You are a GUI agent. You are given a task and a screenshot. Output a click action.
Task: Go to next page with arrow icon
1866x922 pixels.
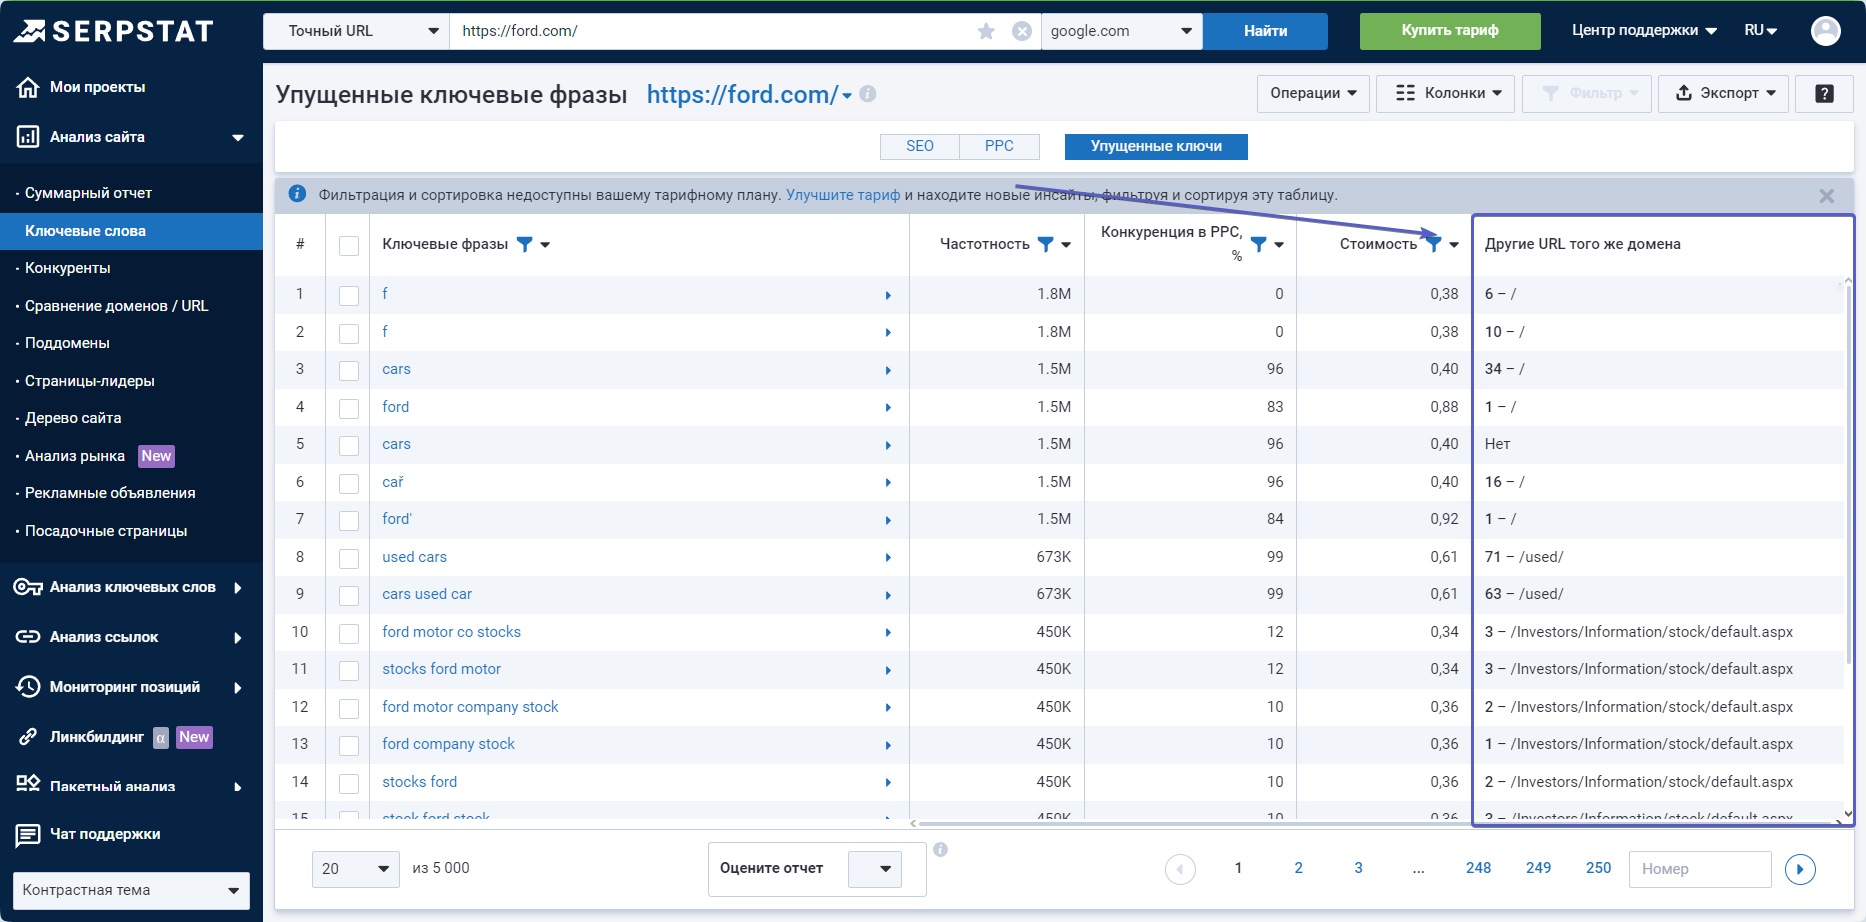click(1799, 869)
